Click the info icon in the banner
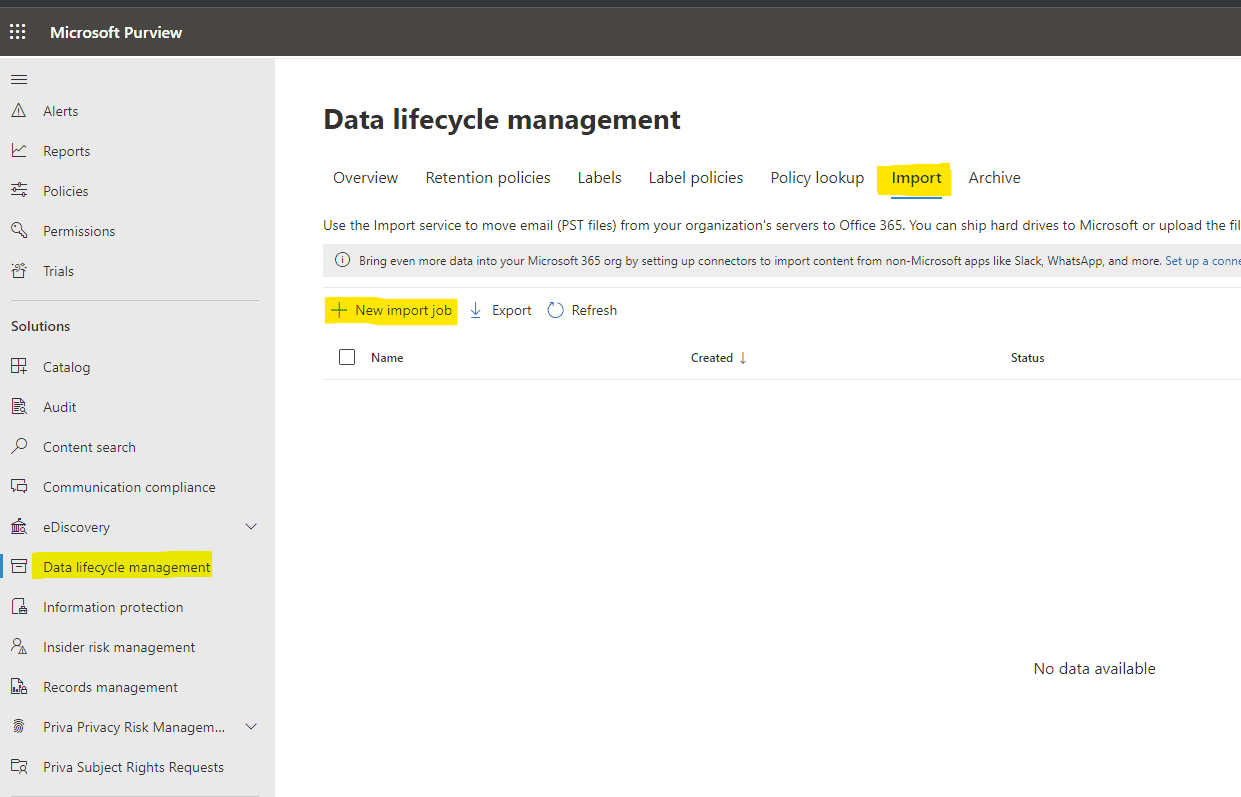The width and height of the screenshot is (1241, 797). (342, 261)
